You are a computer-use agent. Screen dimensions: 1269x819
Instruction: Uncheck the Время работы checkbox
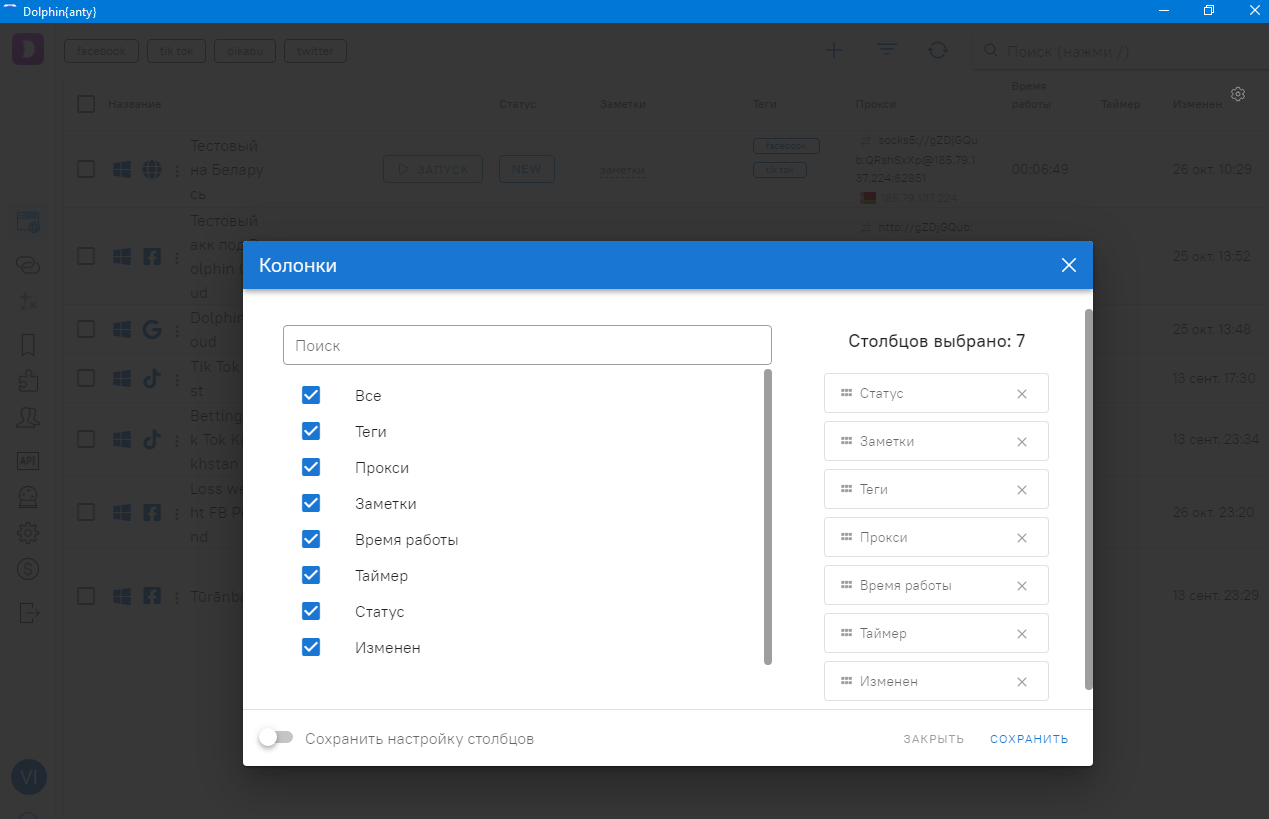pyautogui.click(x=311, y=539)
